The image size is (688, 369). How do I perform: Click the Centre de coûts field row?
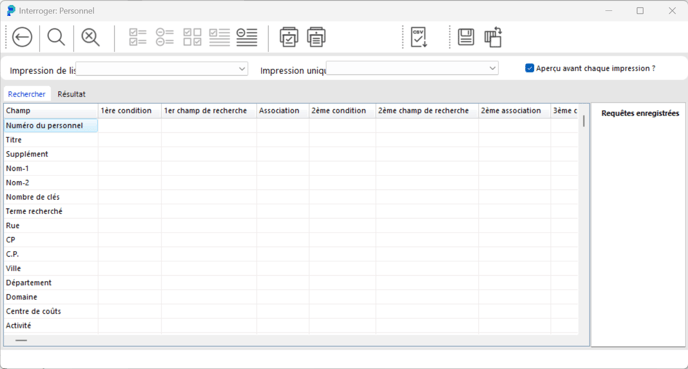tap(51, 311)
